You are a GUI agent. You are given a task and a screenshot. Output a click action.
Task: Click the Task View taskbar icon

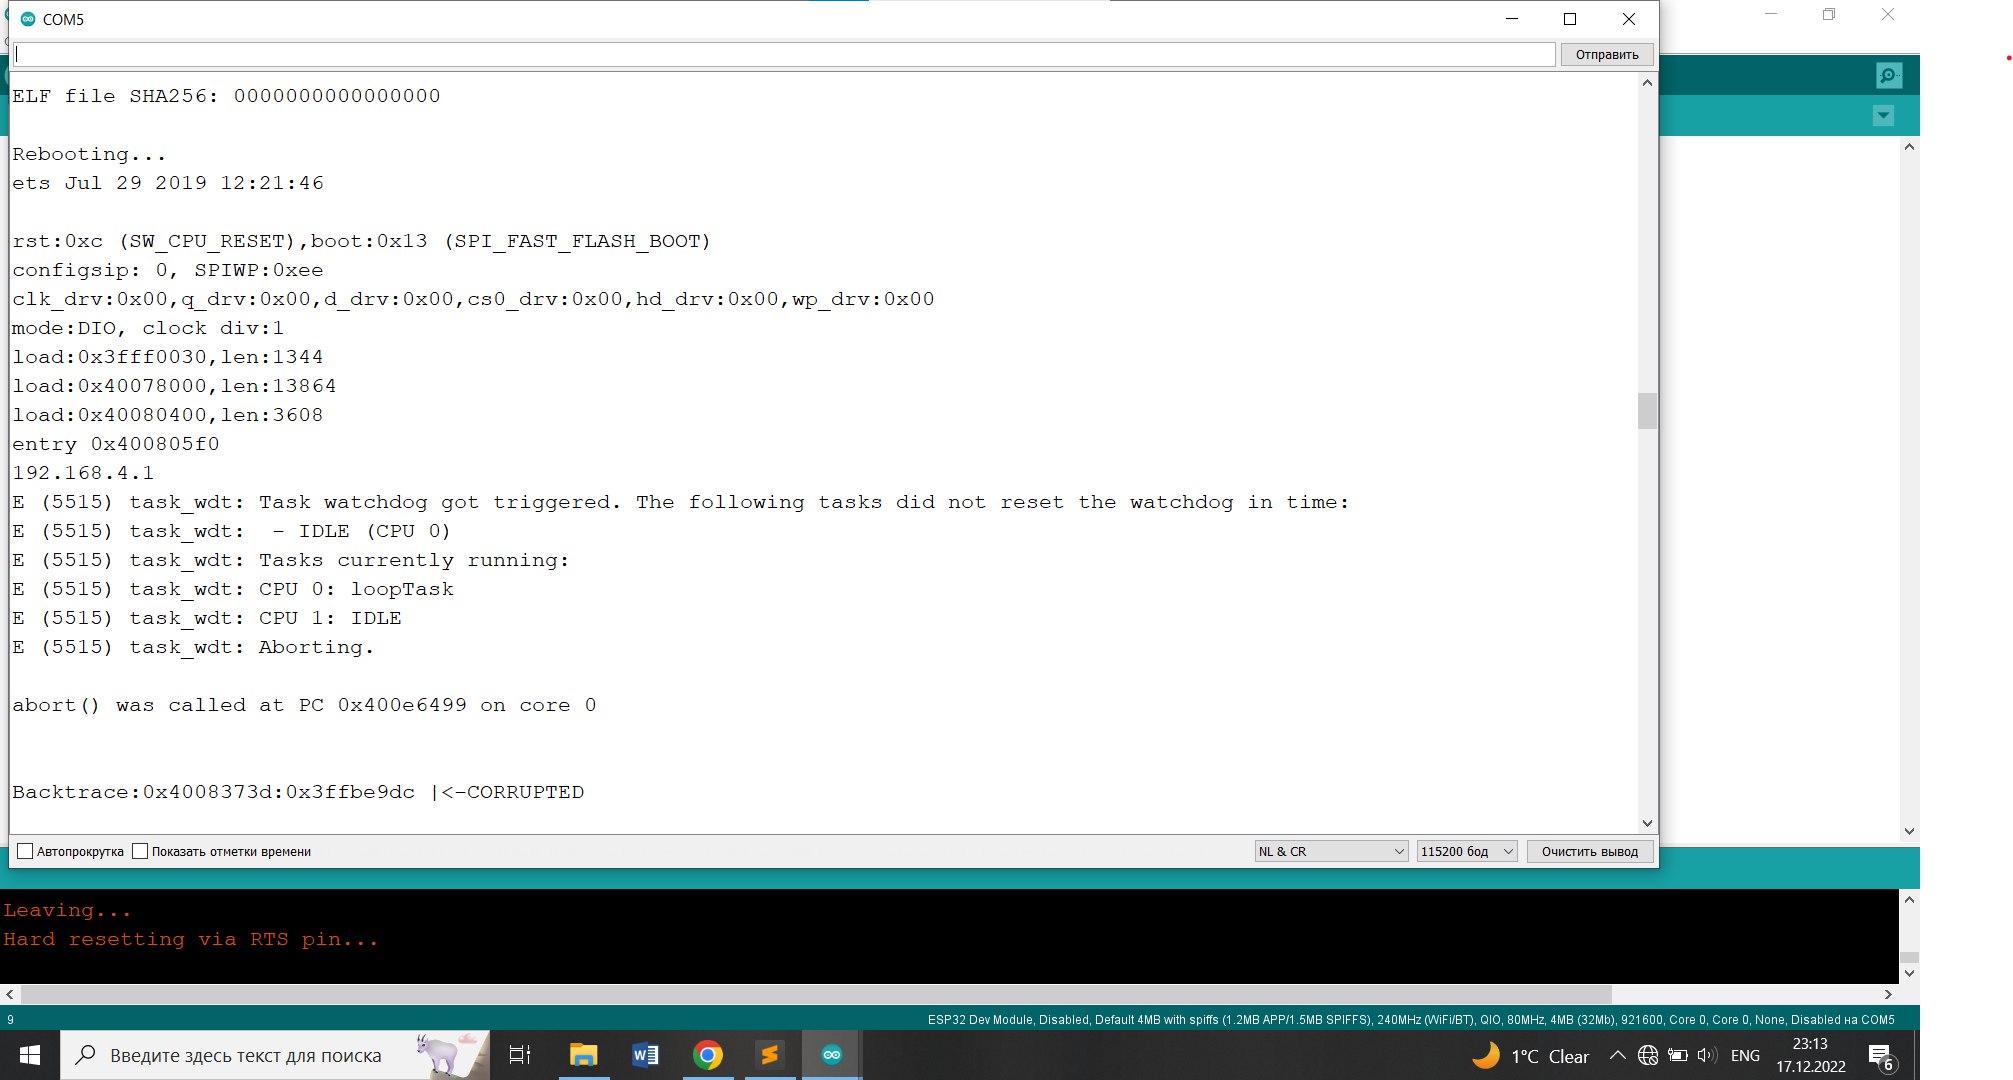tap(520, 1055)
